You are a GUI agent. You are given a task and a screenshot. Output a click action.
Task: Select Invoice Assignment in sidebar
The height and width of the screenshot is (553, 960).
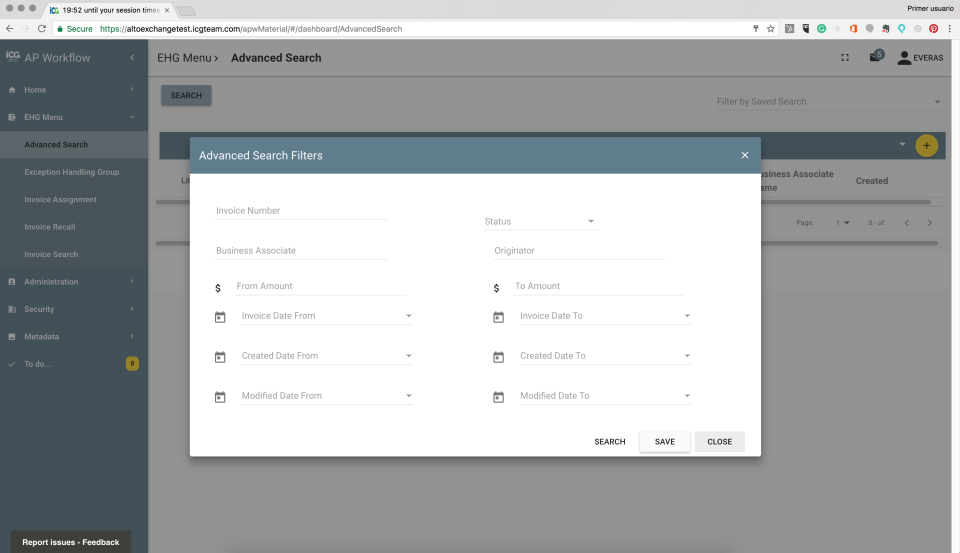coord(61,200)
